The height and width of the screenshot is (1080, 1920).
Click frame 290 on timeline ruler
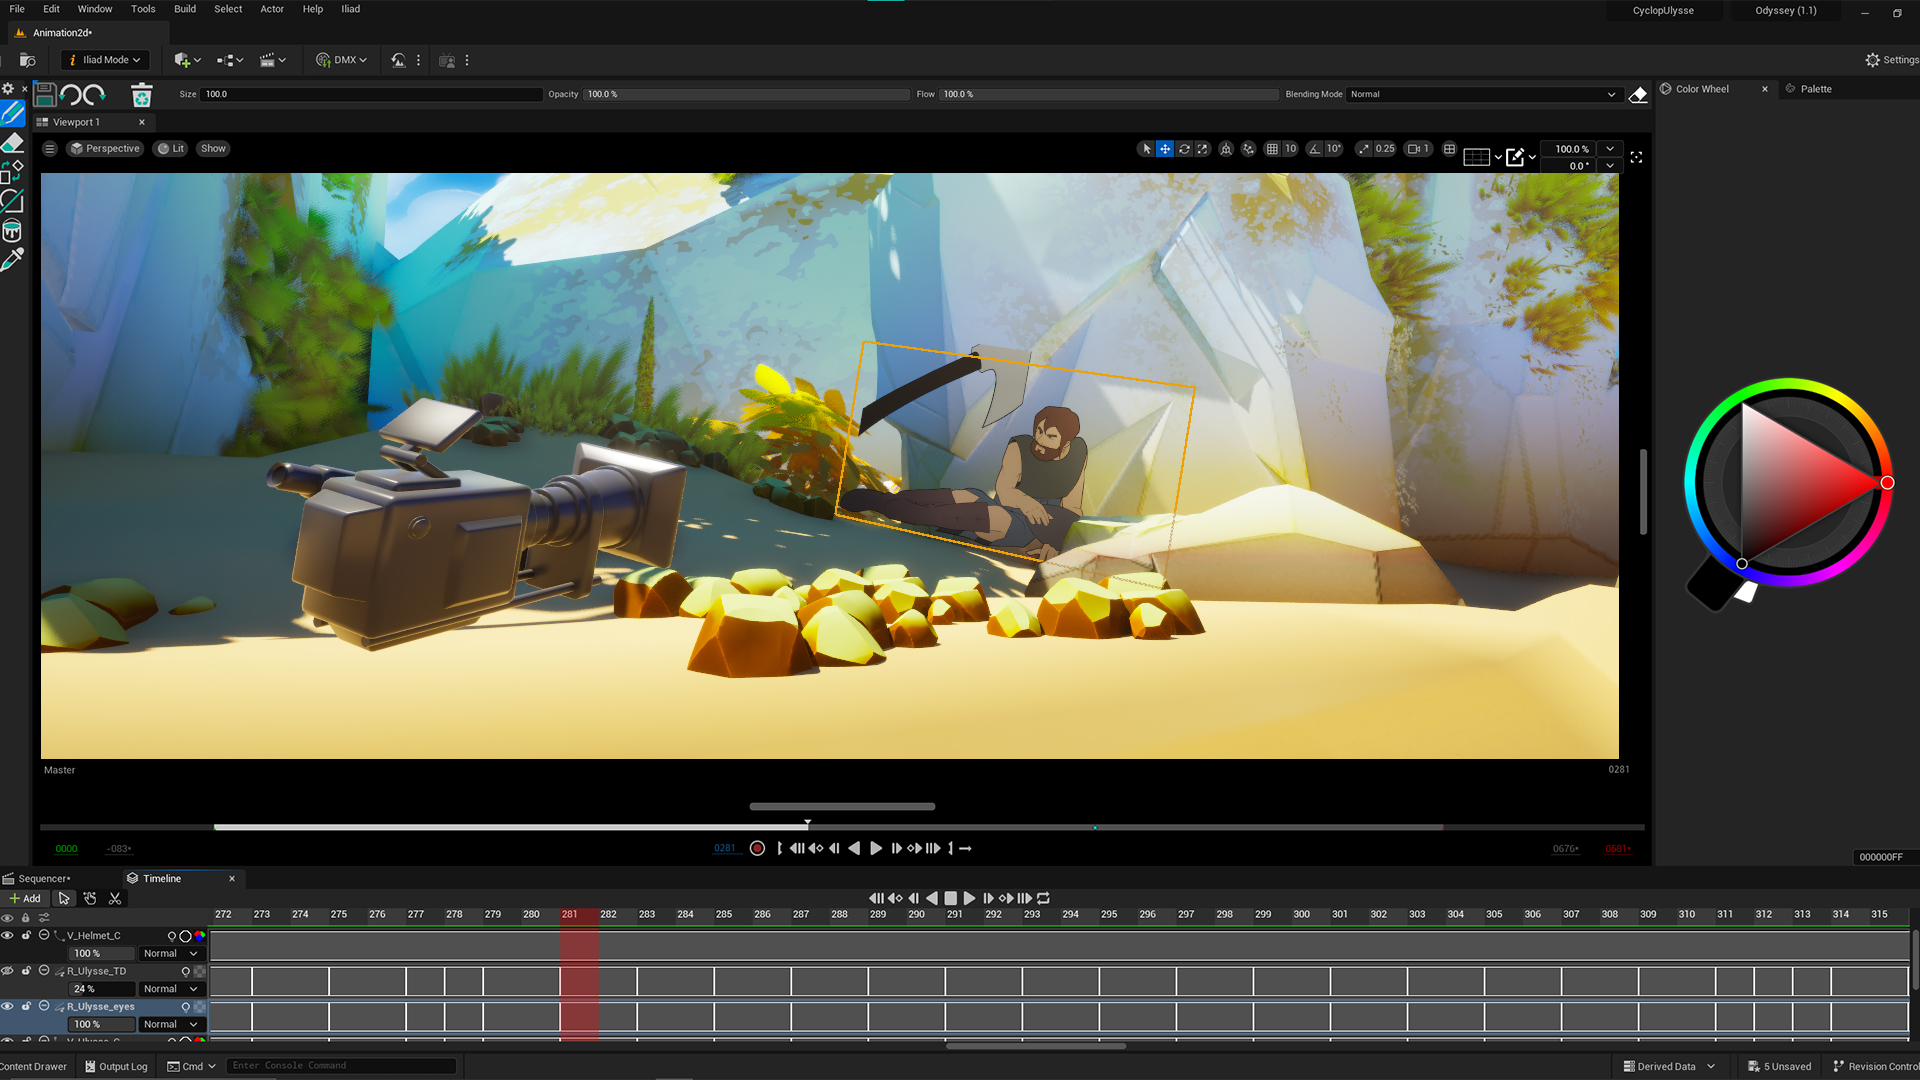916,915
